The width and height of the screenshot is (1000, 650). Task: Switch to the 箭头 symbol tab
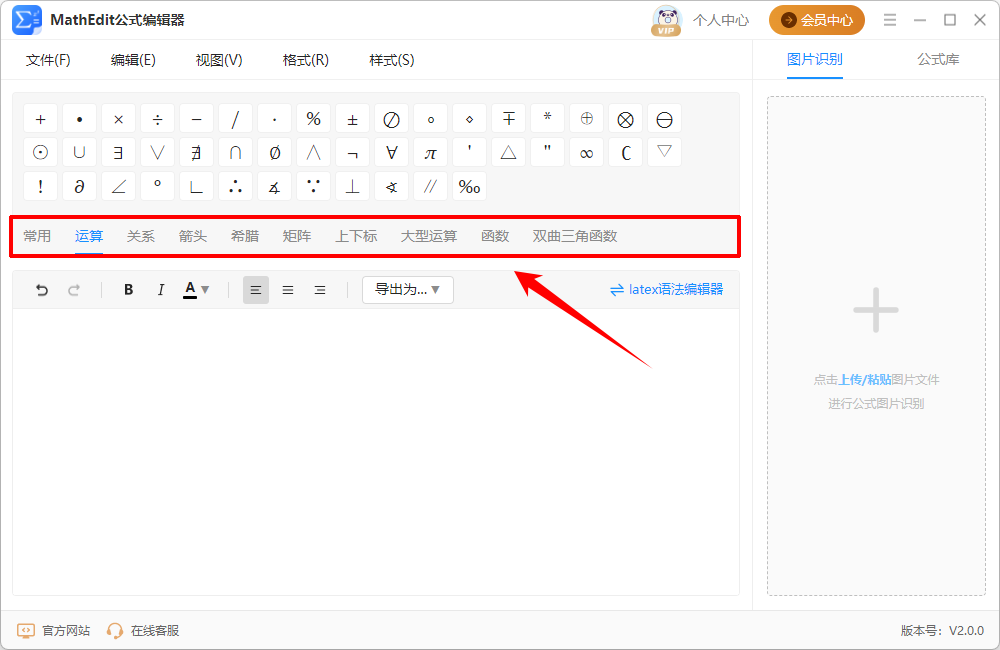click(x=193, y=236)
